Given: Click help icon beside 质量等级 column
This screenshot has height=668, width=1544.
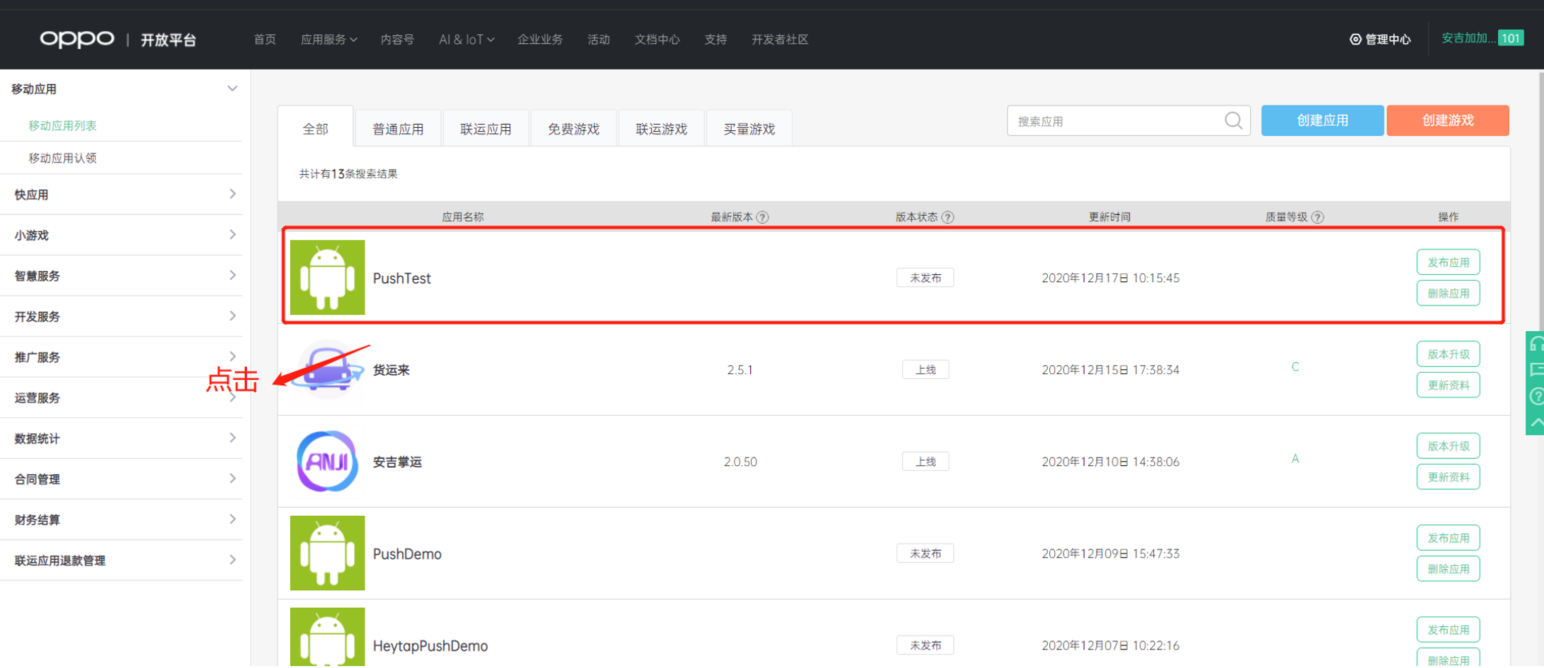Looking at the screenshot, I should [1318, 217].
